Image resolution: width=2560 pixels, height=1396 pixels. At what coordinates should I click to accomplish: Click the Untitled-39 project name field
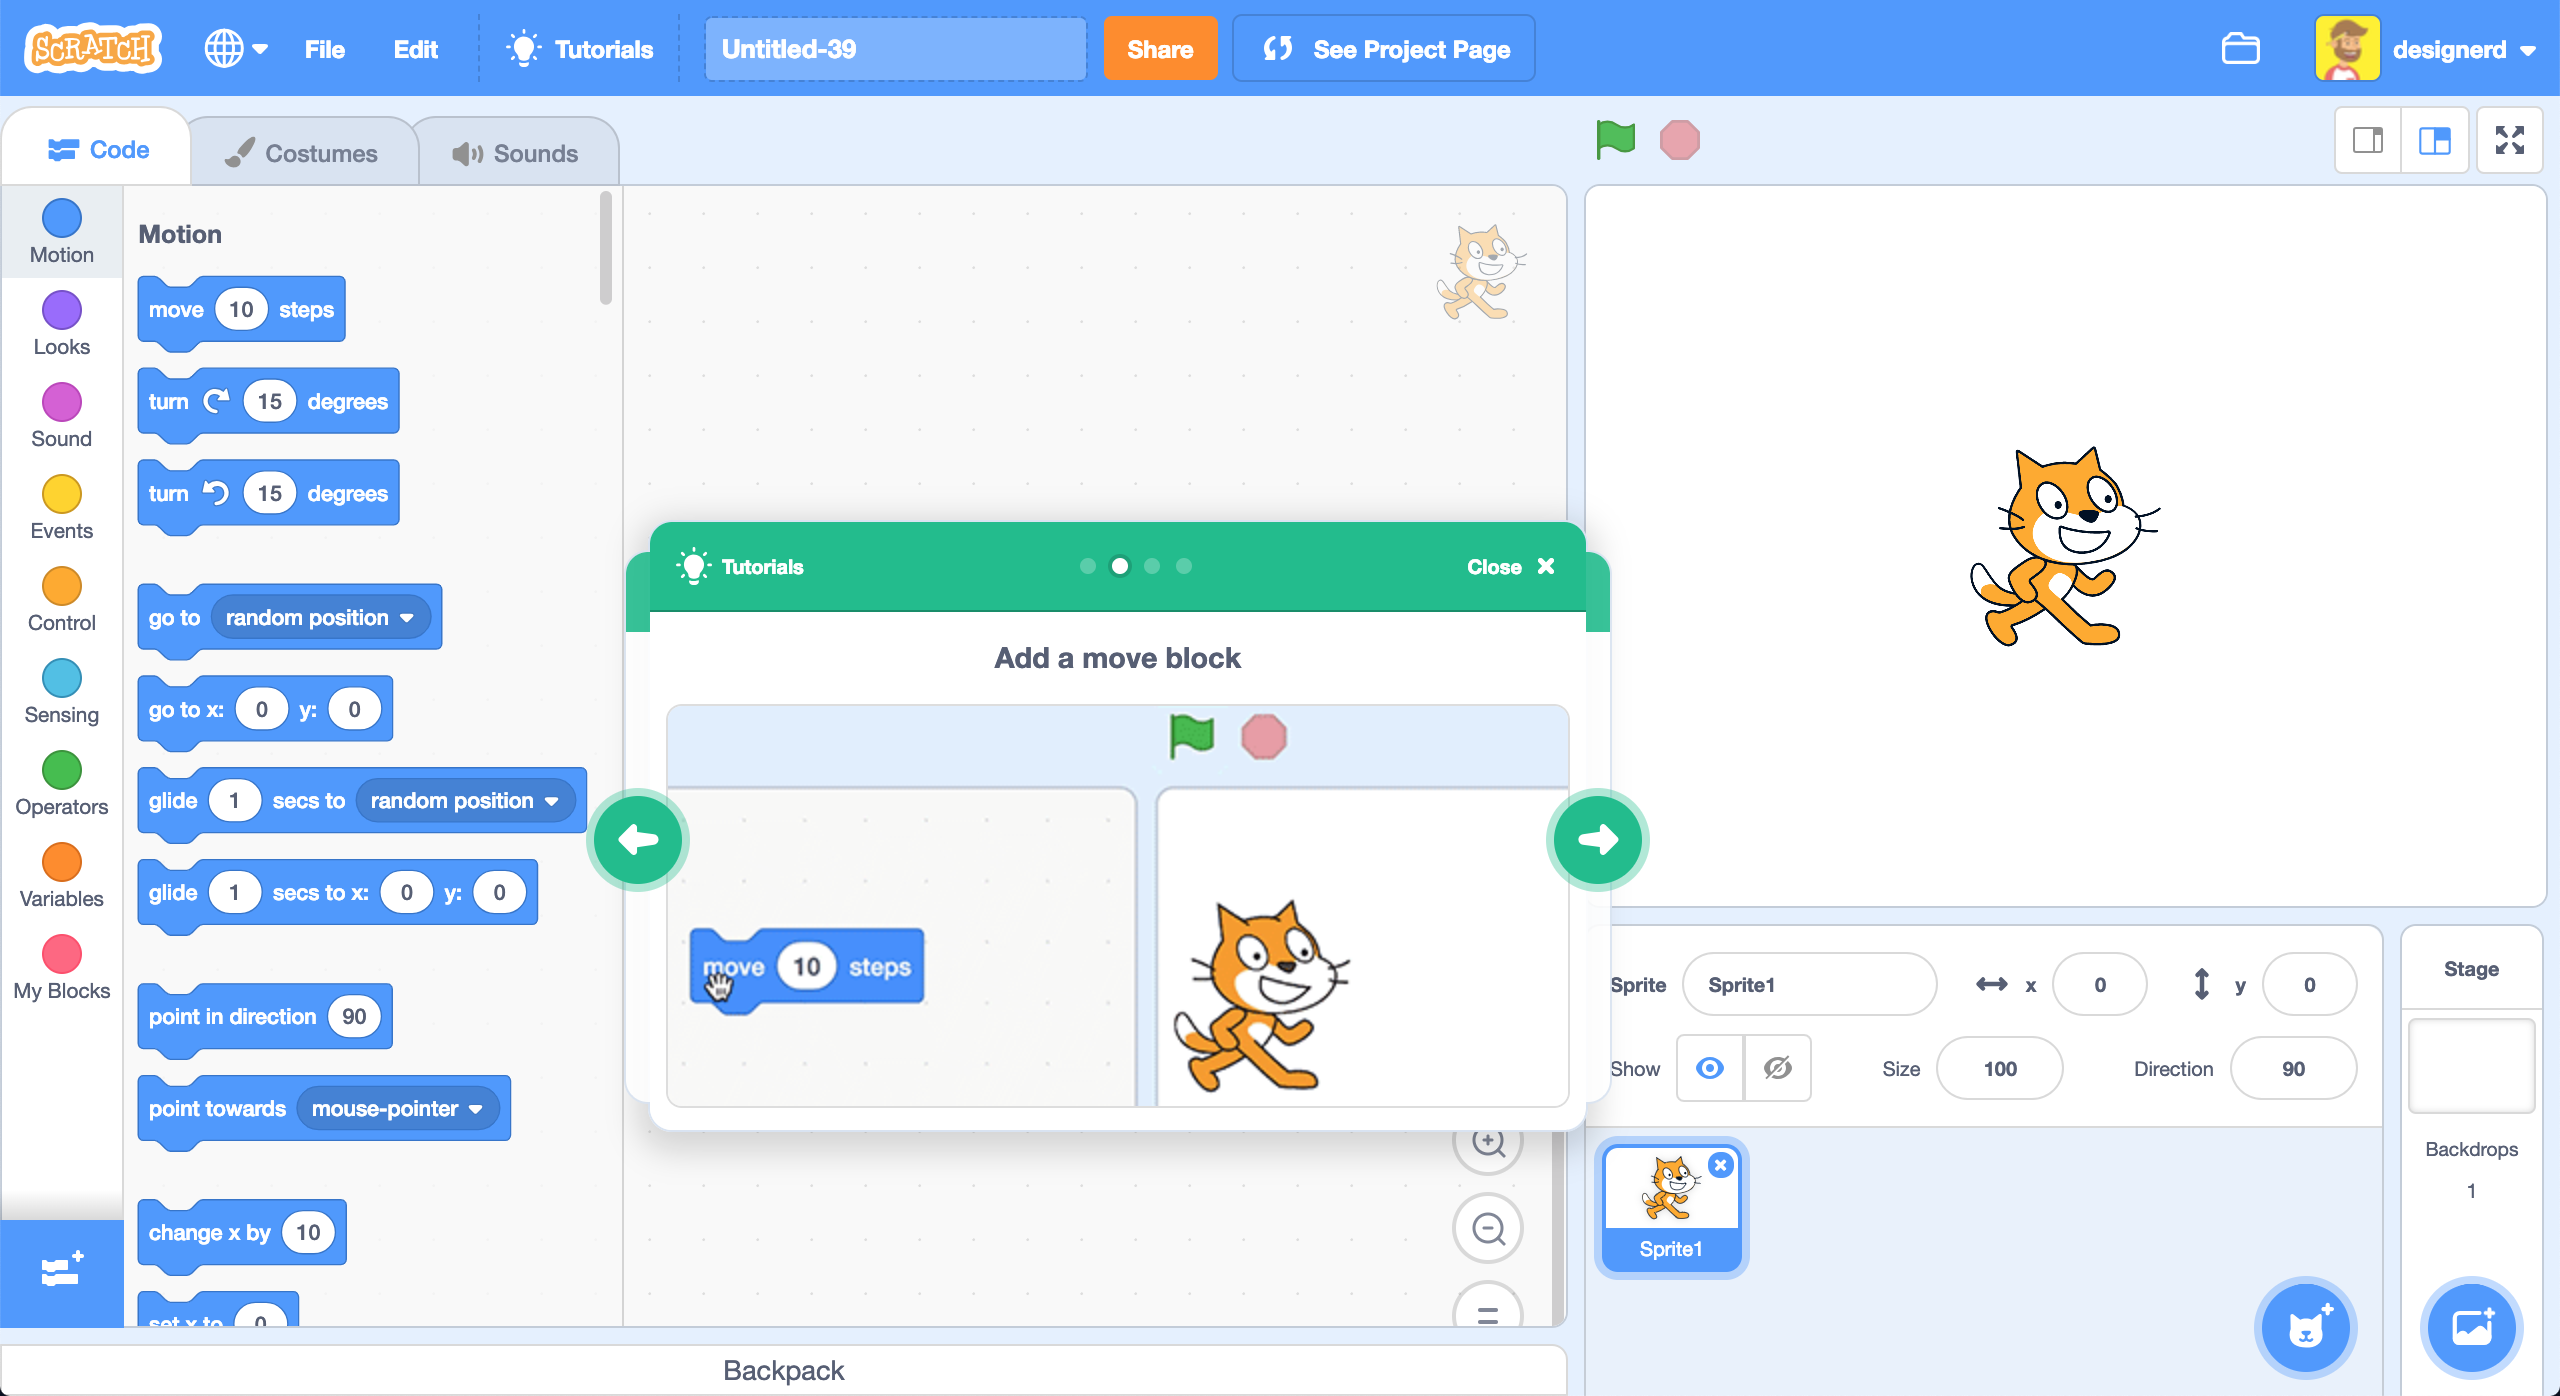[x=894, y=48]
